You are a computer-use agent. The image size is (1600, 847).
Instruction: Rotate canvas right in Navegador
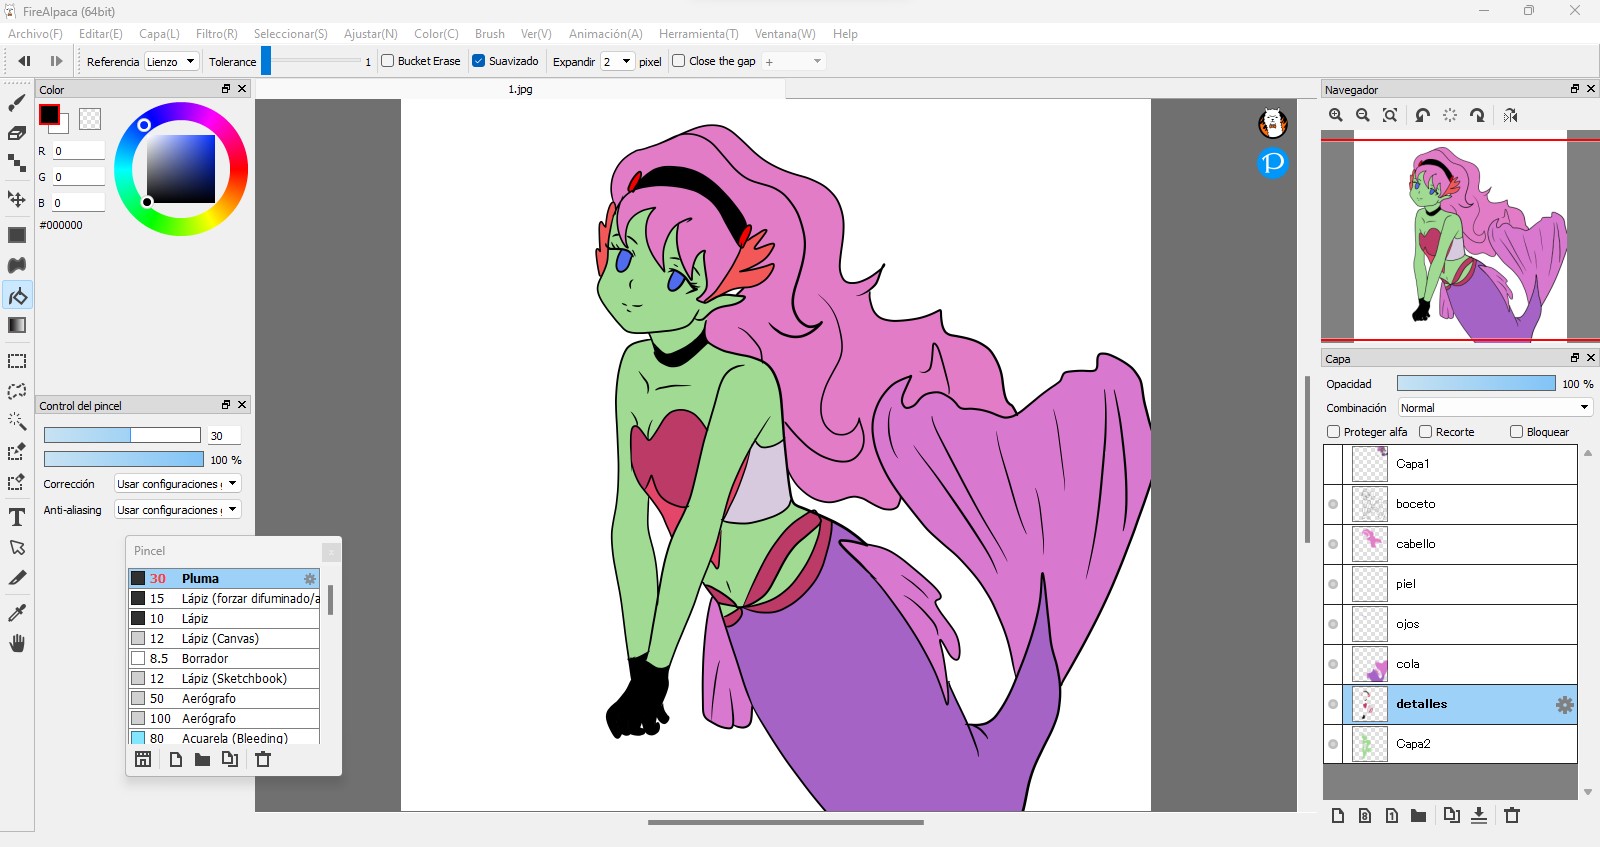pyautogui.click(x=1478, y=115)
